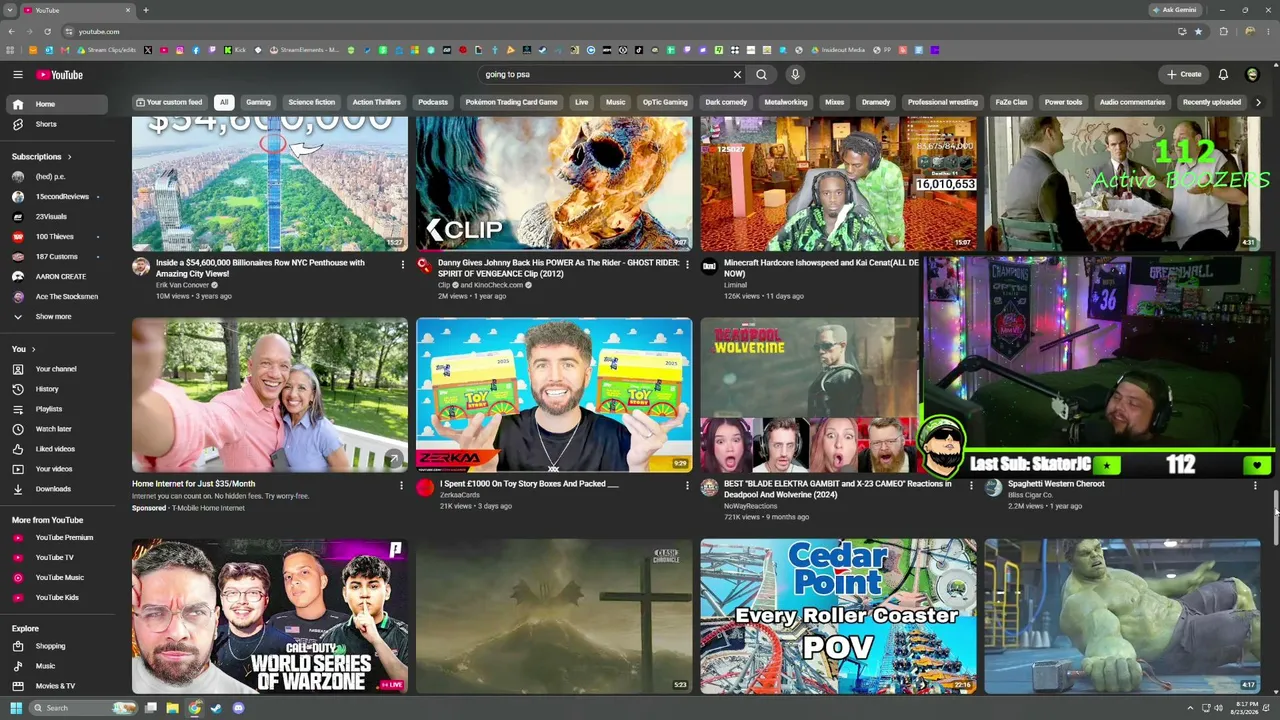The width and height of the screenshot is (1280, 720).
Task: Select the All filter chip
Action: (x=224, y=102)
